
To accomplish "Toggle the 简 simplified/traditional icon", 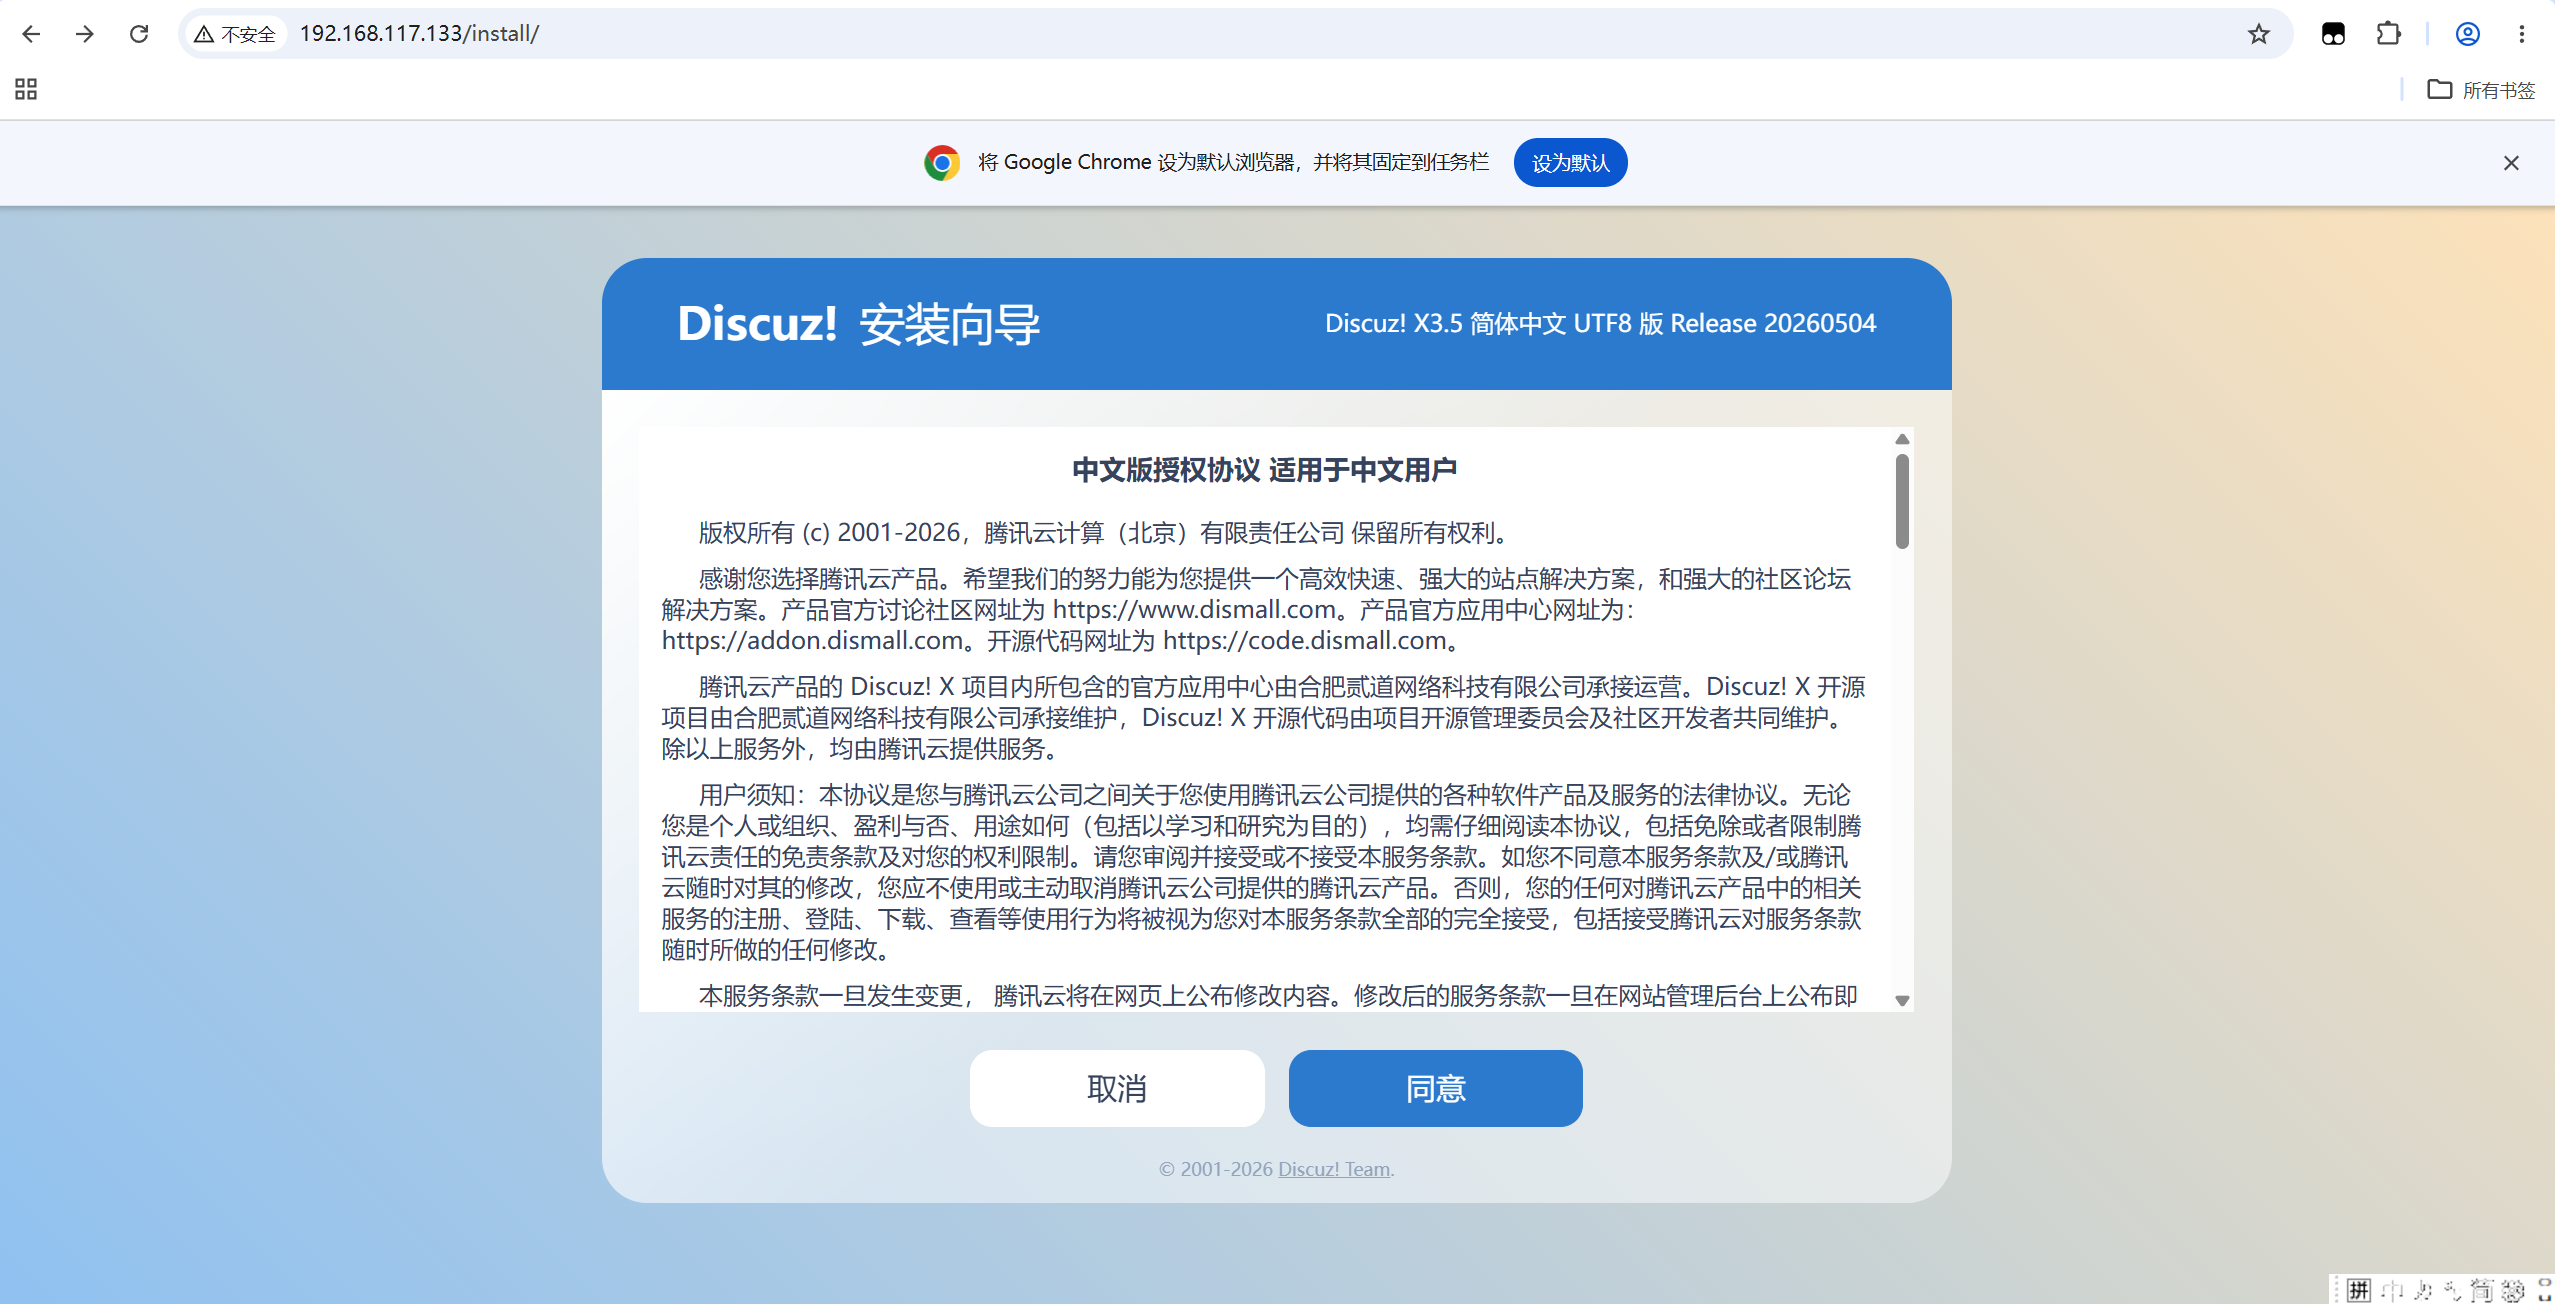I will click(2482, 1290).
